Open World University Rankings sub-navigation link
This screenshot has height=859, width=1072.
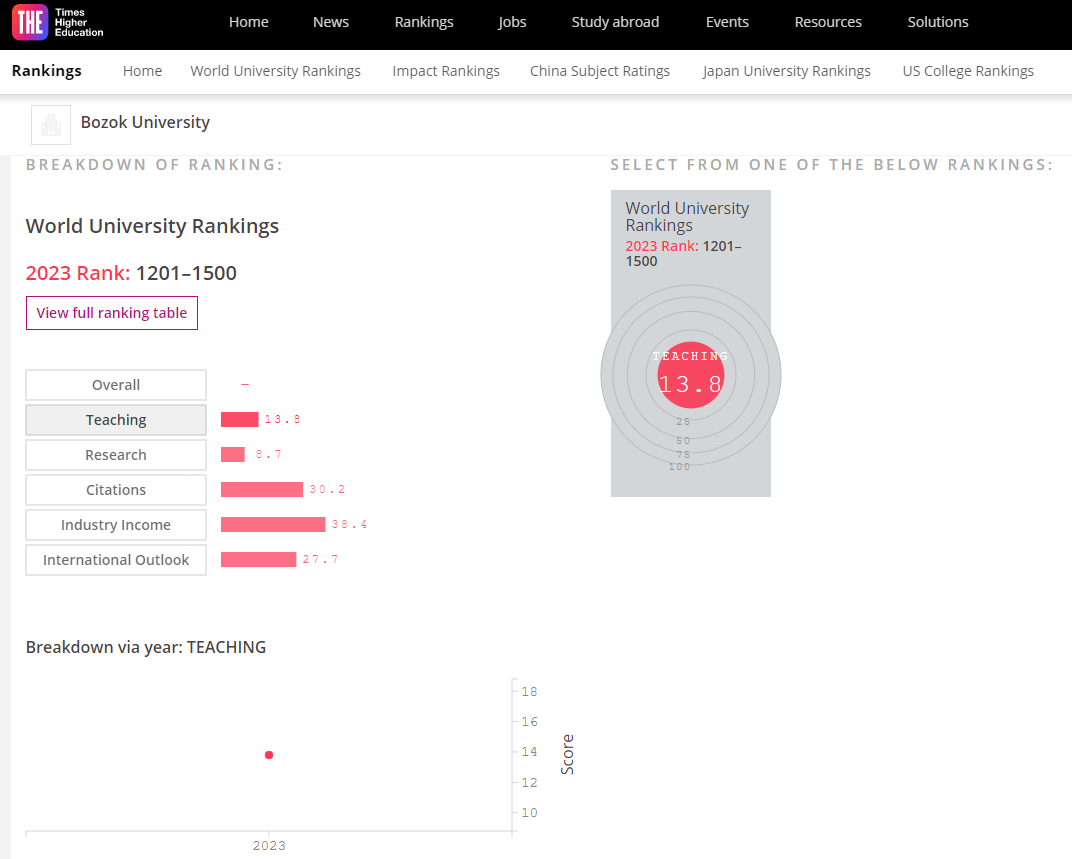276,71
